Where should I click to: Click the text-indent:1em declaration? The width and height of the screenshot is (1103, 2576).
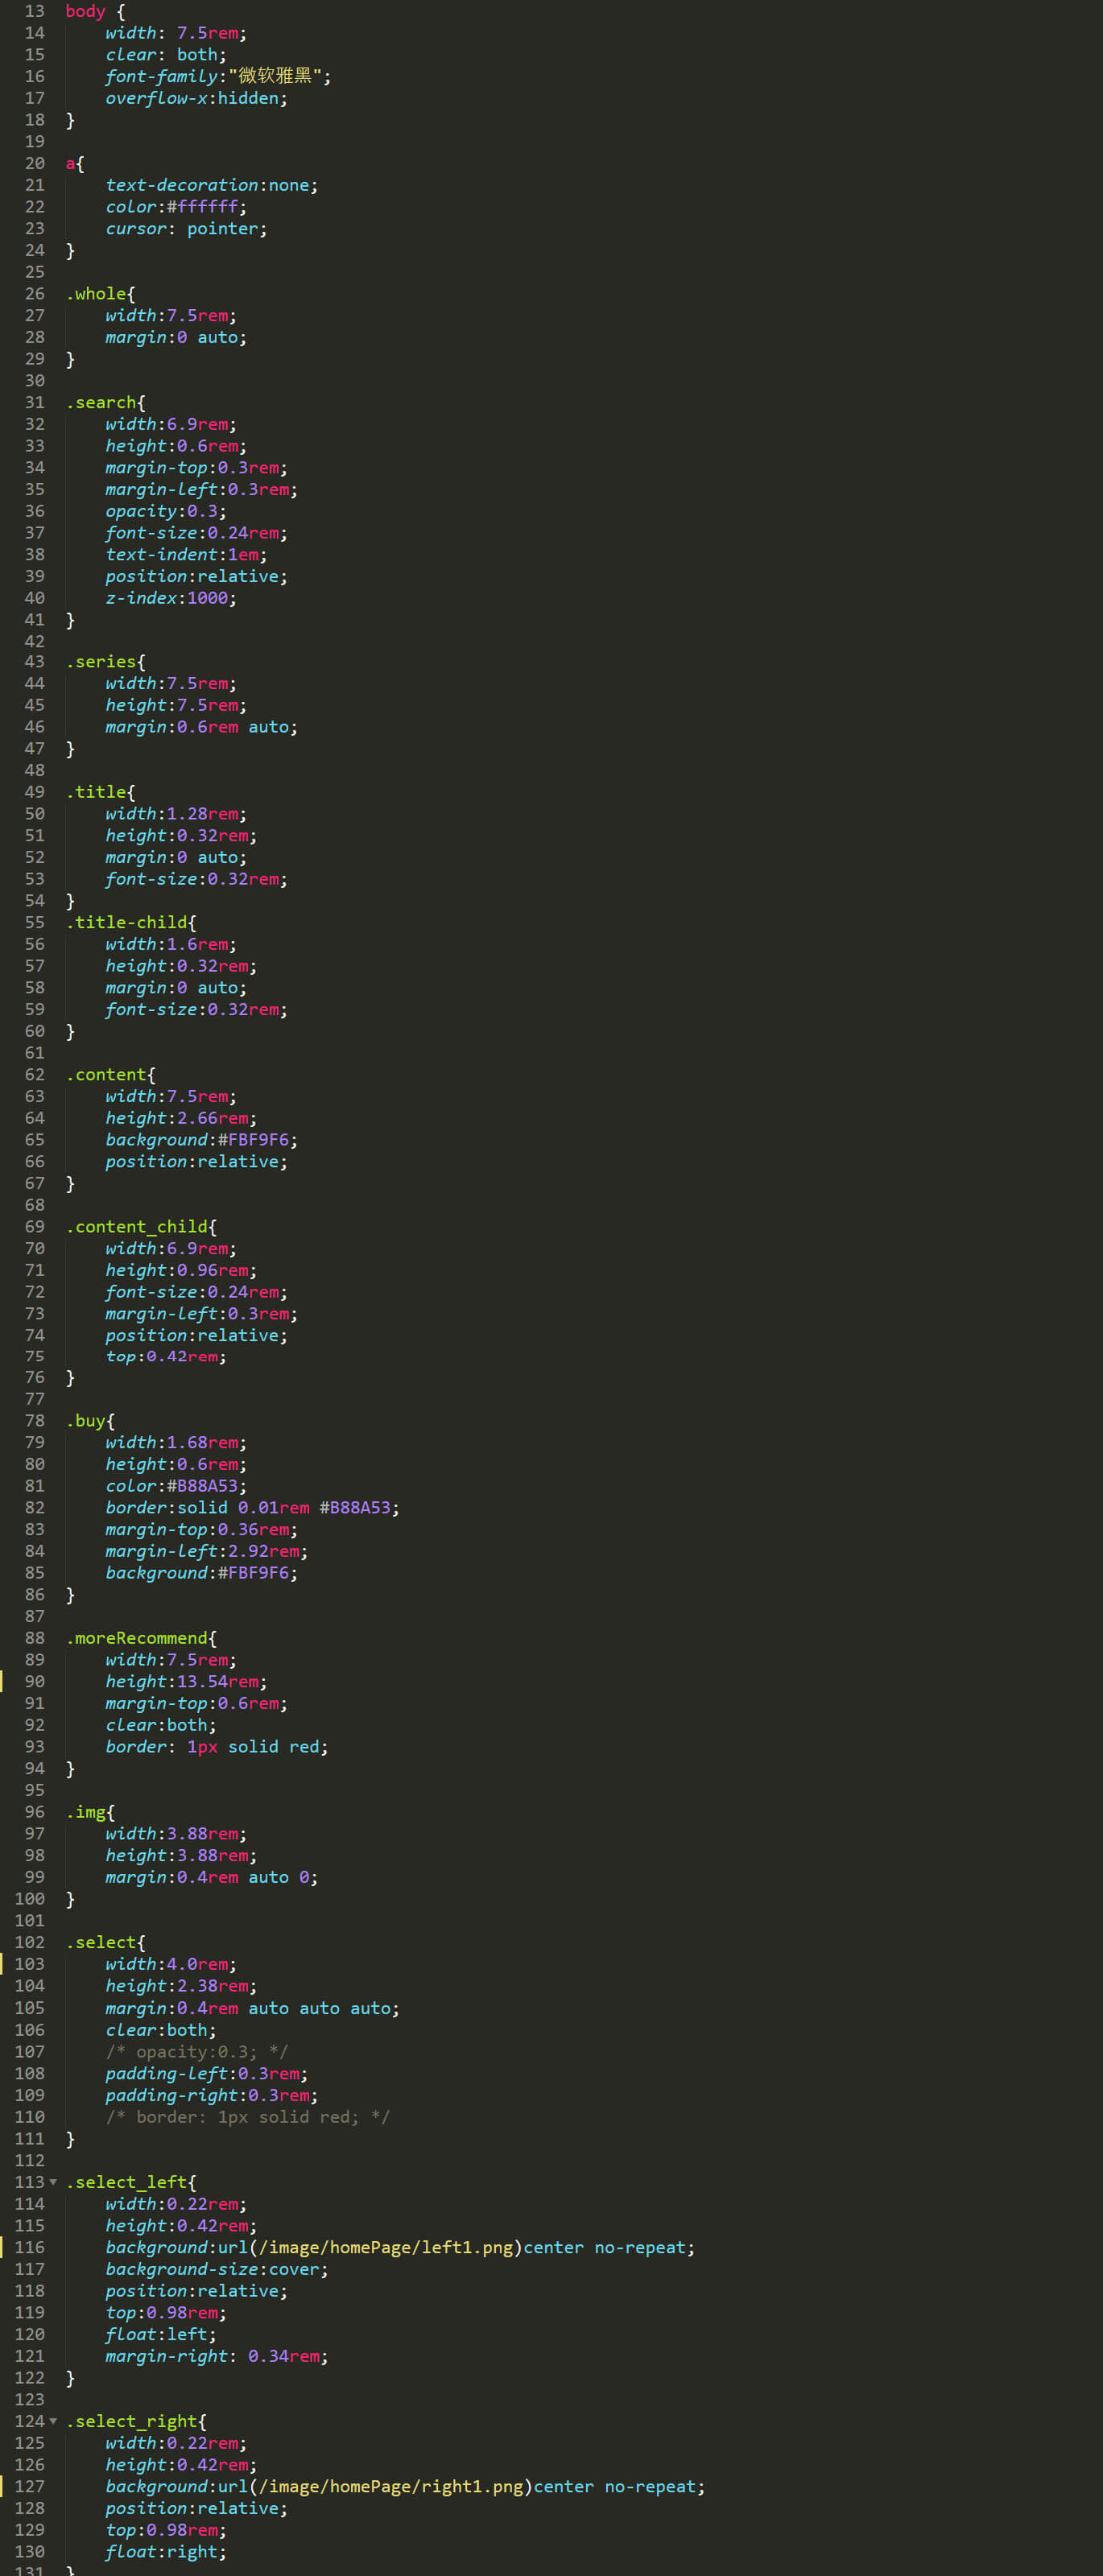(186, 555)
